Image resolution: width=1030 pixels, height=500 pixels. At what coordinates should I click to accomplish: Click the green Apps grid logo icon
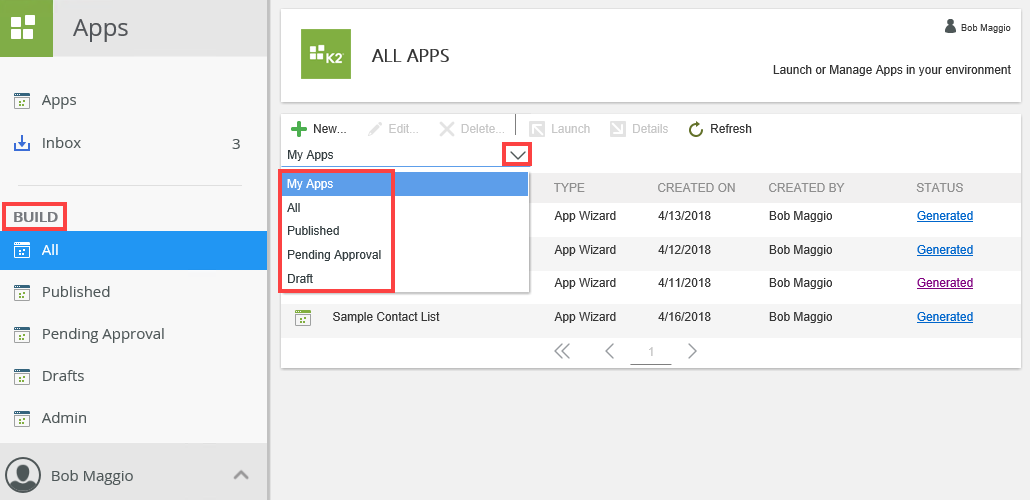26,28
